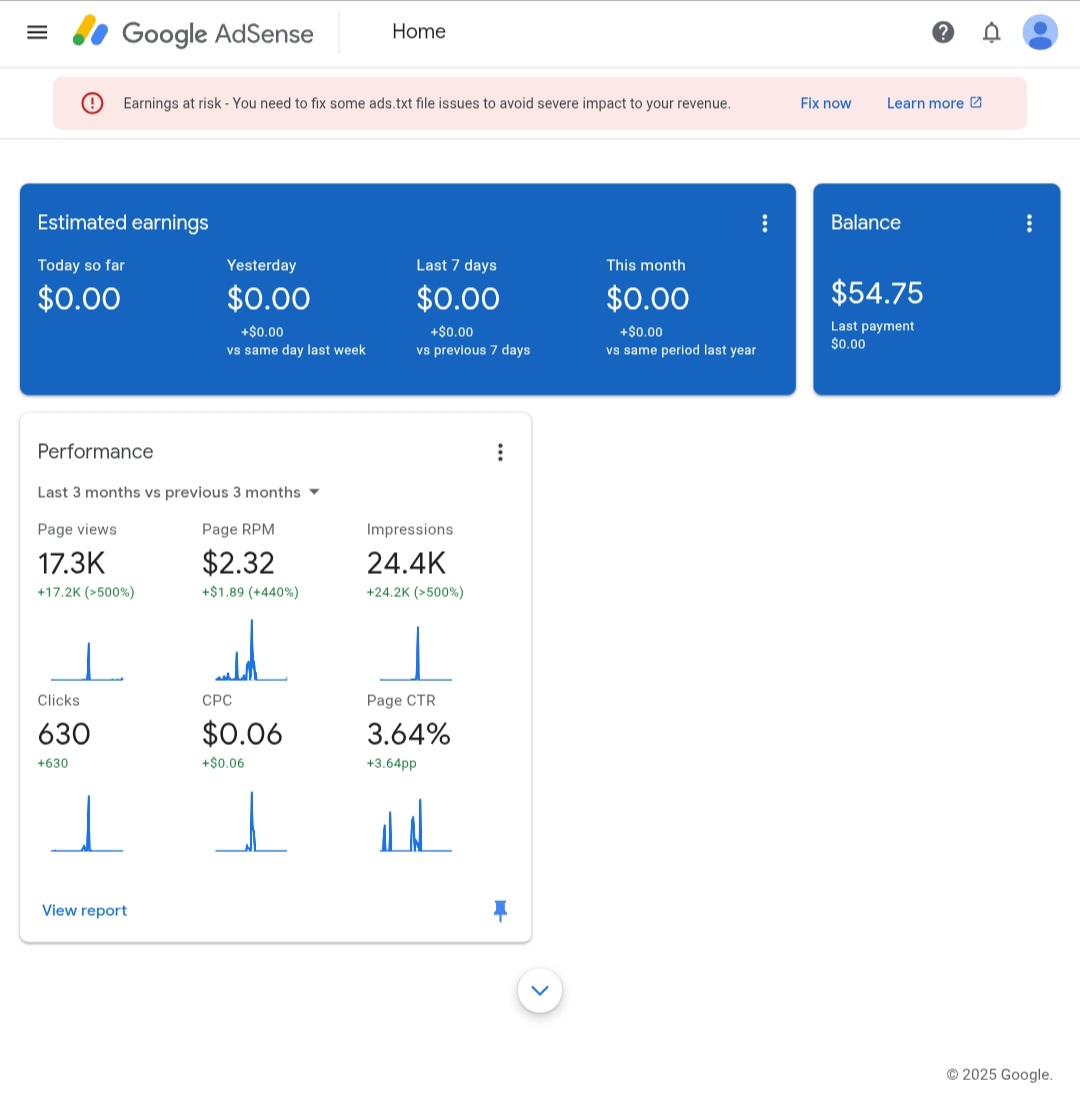
Task: Click the Last 7 days label
Action: pyautogui.click(x=457, y=265)
